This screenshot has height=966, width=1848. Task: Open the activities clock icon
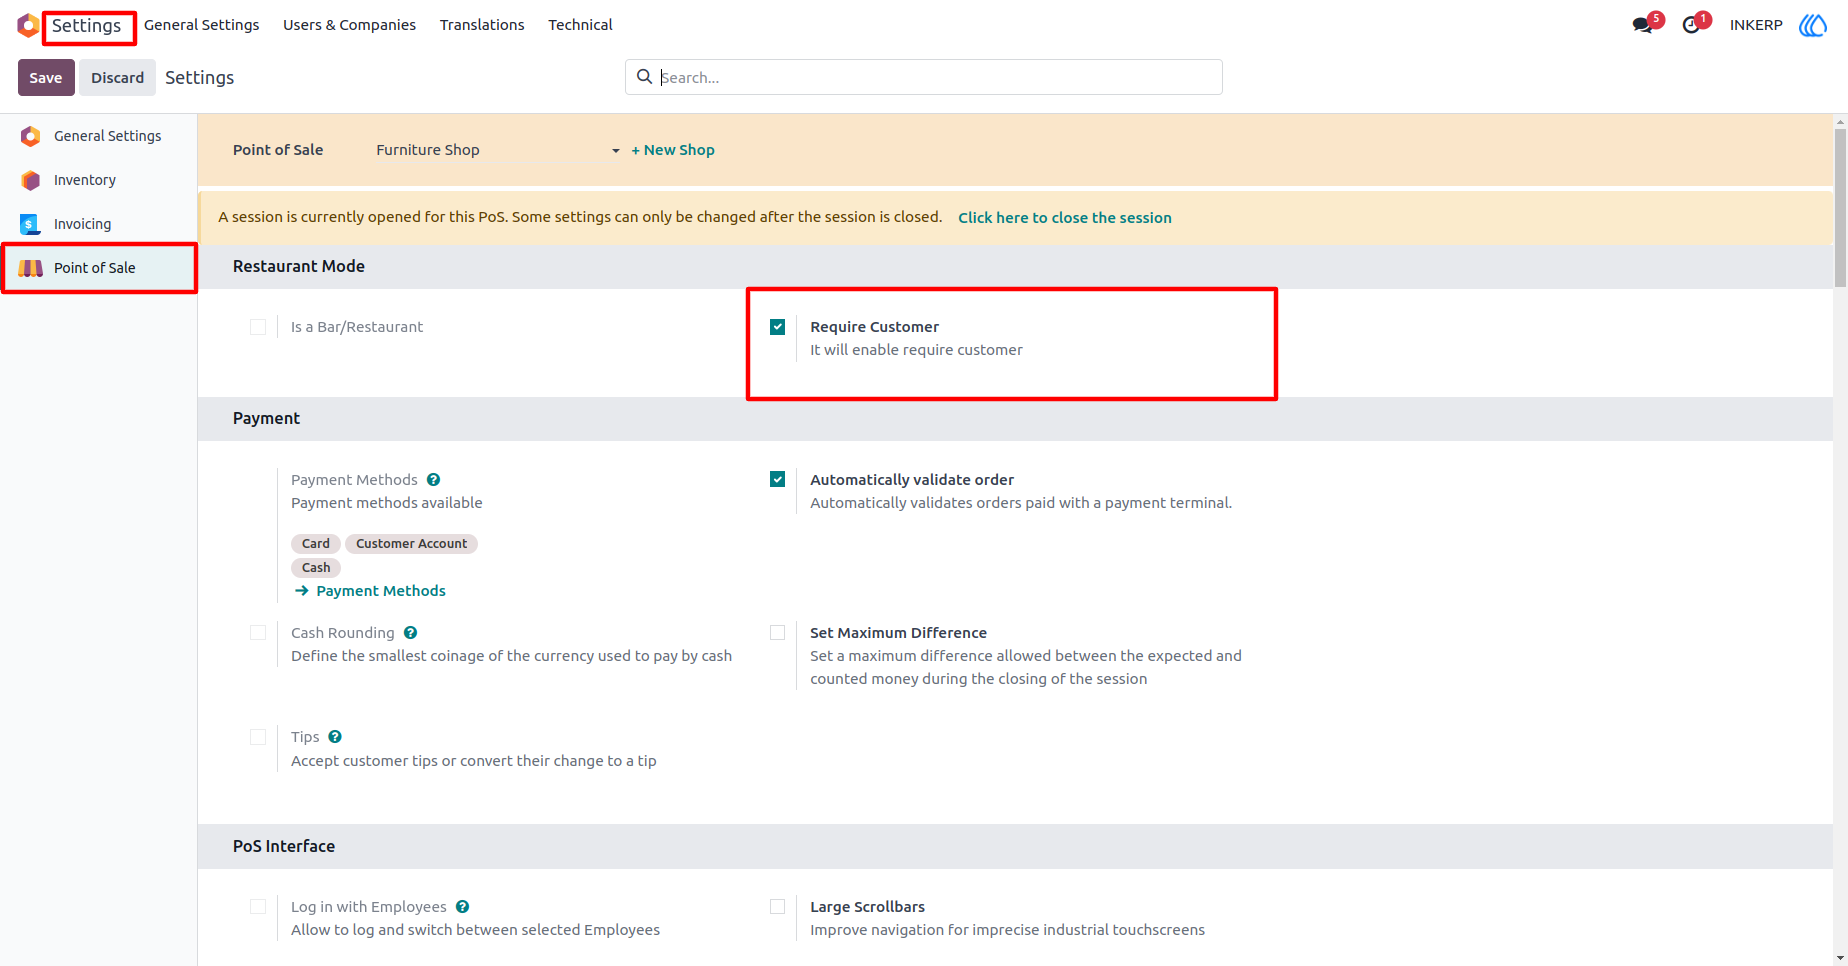1691,25
